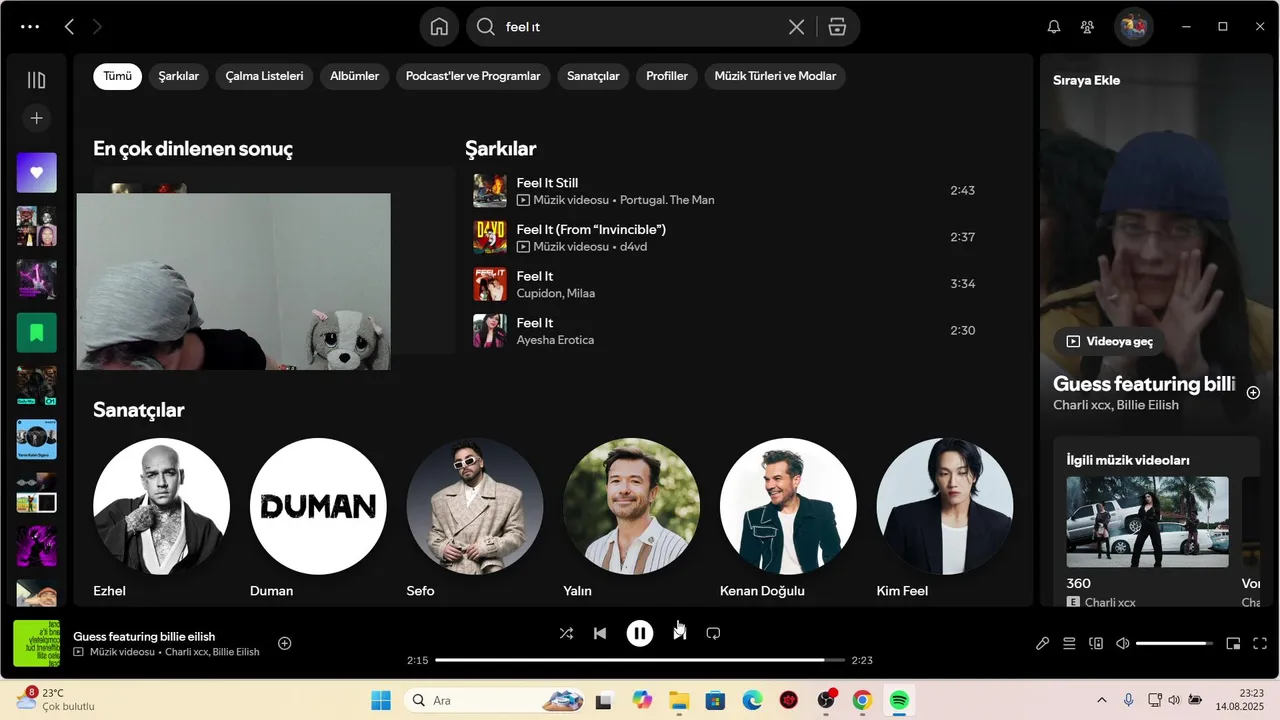Image resolution: width=1280 pixels, height=720 pixels.
Task: Open the Portugal. The Man artist link
Action: [667, 200]
